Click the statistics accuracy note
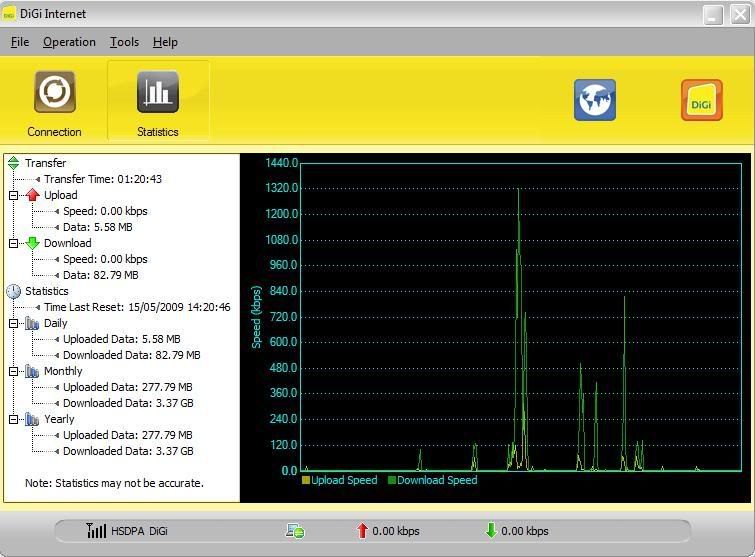755x557 pixels. (x=114, y=483)
